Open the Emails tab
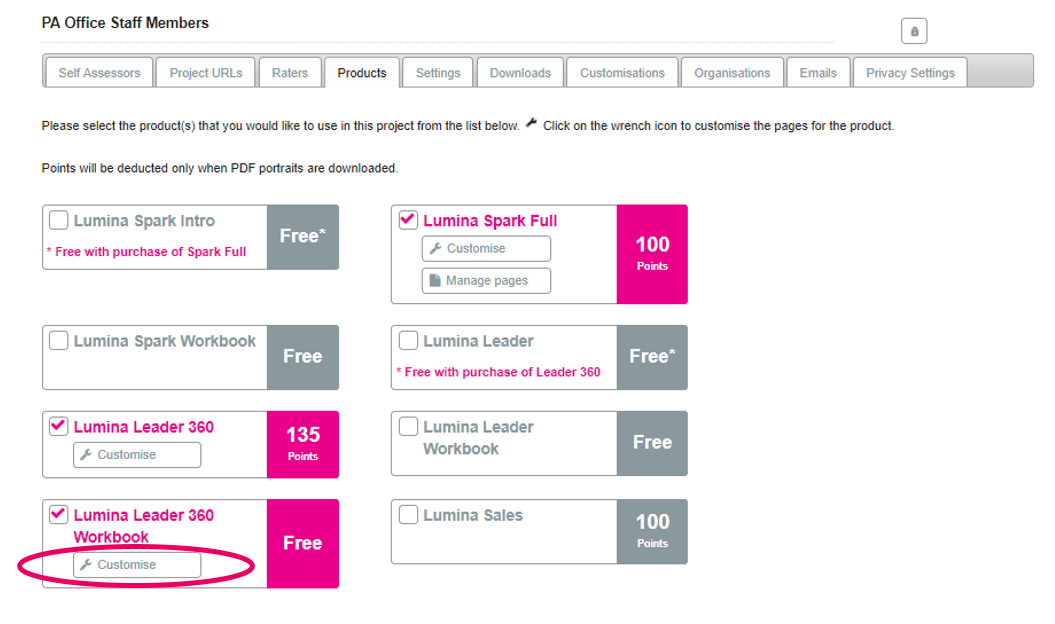 coord(817,73)
